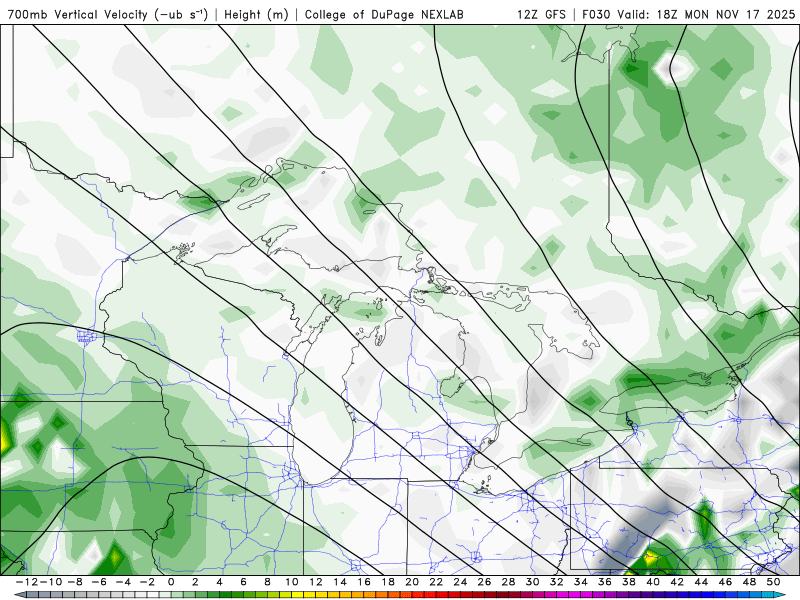Select the '0' color scale label
The height and width of the screenshot is (600, 800).
171,582
